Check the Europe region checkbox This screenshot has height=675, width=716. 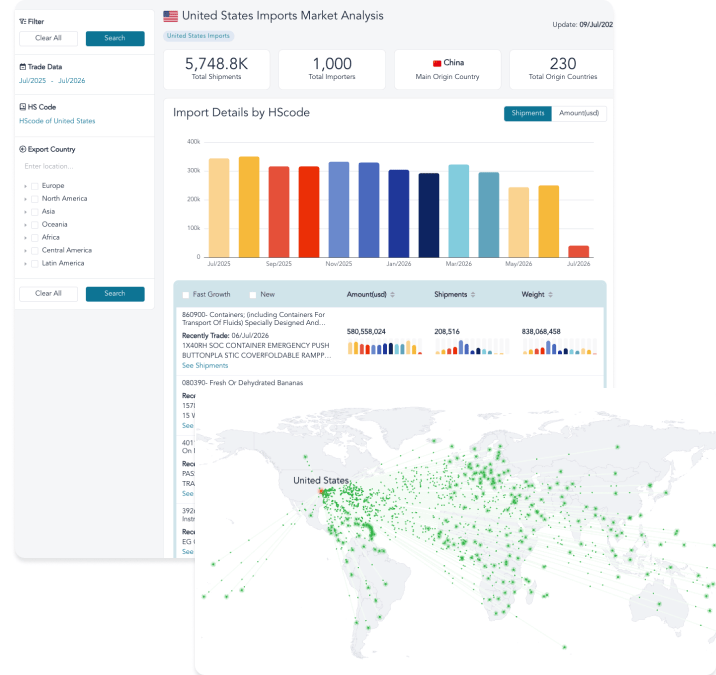pyautogui.click(x=35, y=186)
